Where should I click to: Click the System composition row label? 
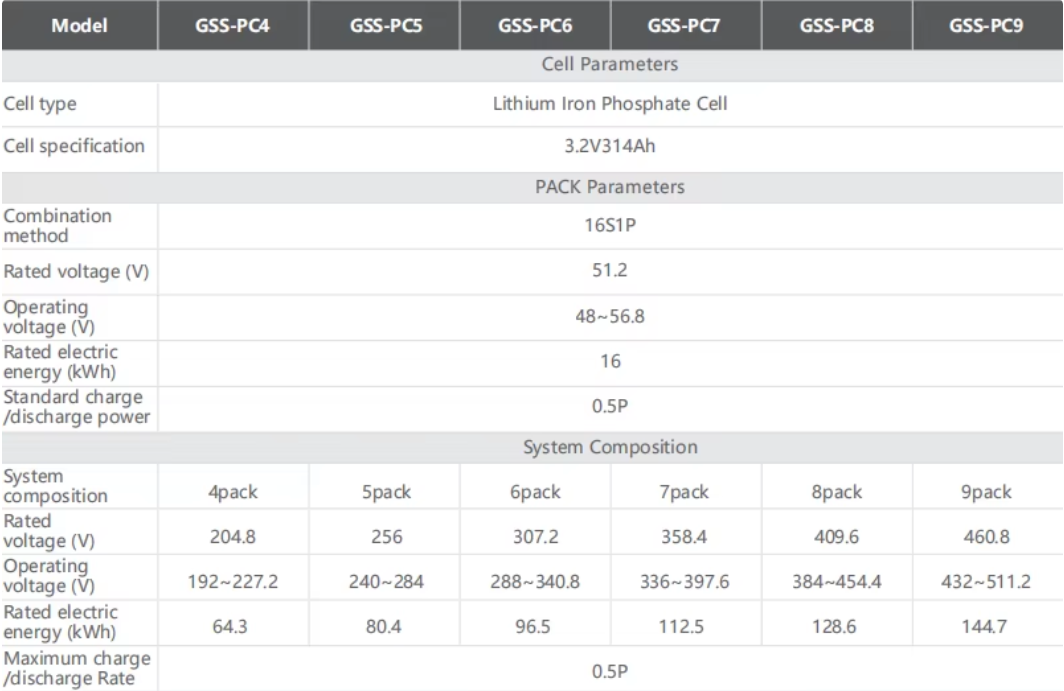56,486
